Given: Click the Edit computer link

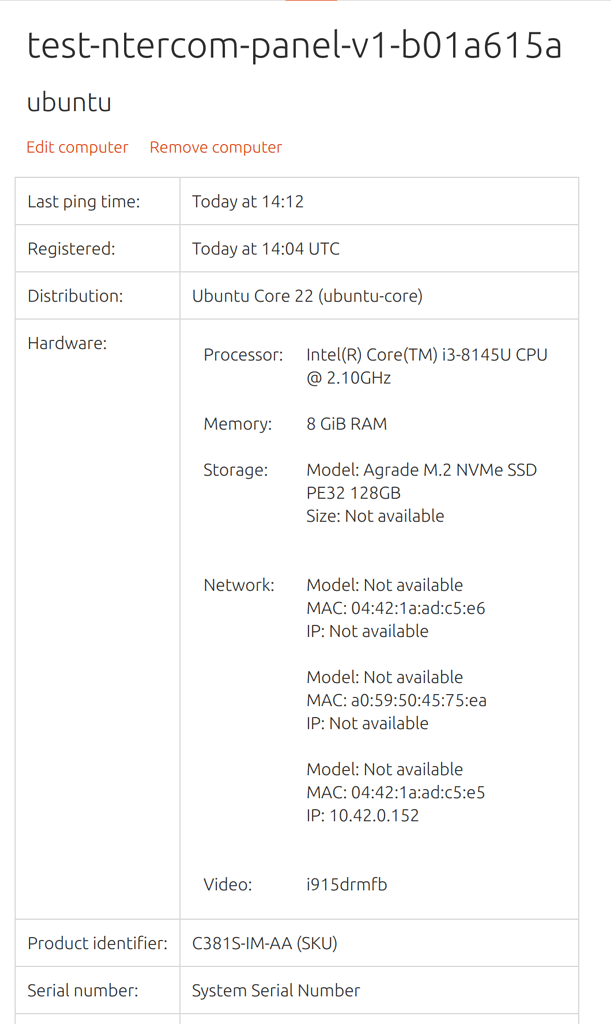Looking at the screenshot, I should tap(77, 147).
